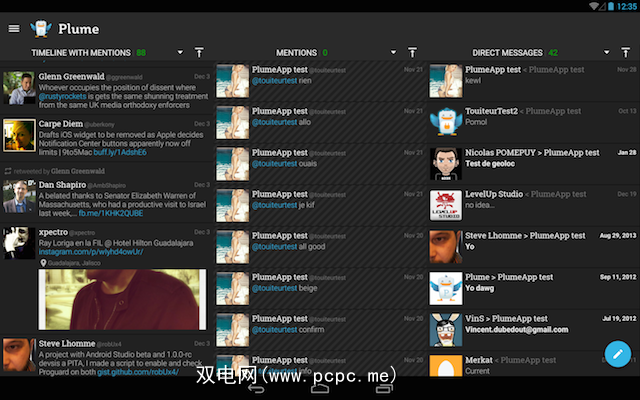
Task: Open the mention saying 'beige'
Action: tap(320, 288)
